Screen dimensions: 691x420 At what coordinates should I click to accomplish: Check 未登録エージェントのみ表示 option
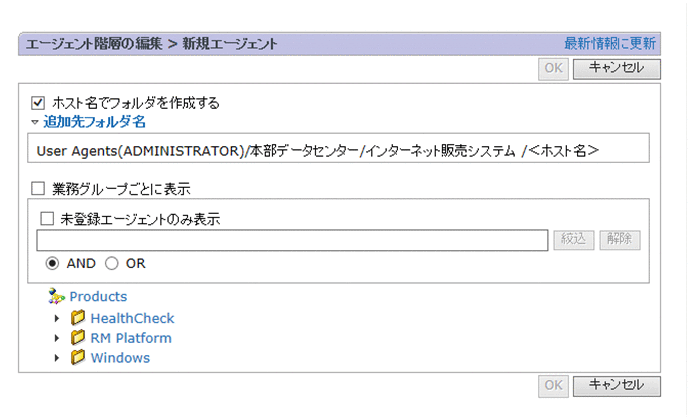(x=47, y=219)
